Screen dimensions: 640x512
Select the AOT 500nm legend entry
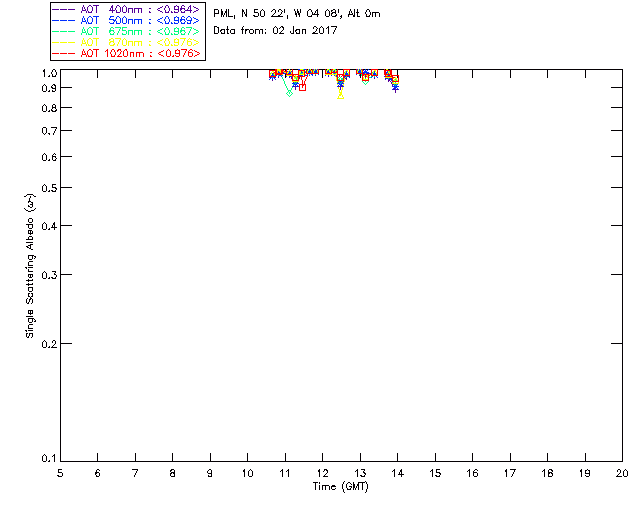click(x=126, y=20)
